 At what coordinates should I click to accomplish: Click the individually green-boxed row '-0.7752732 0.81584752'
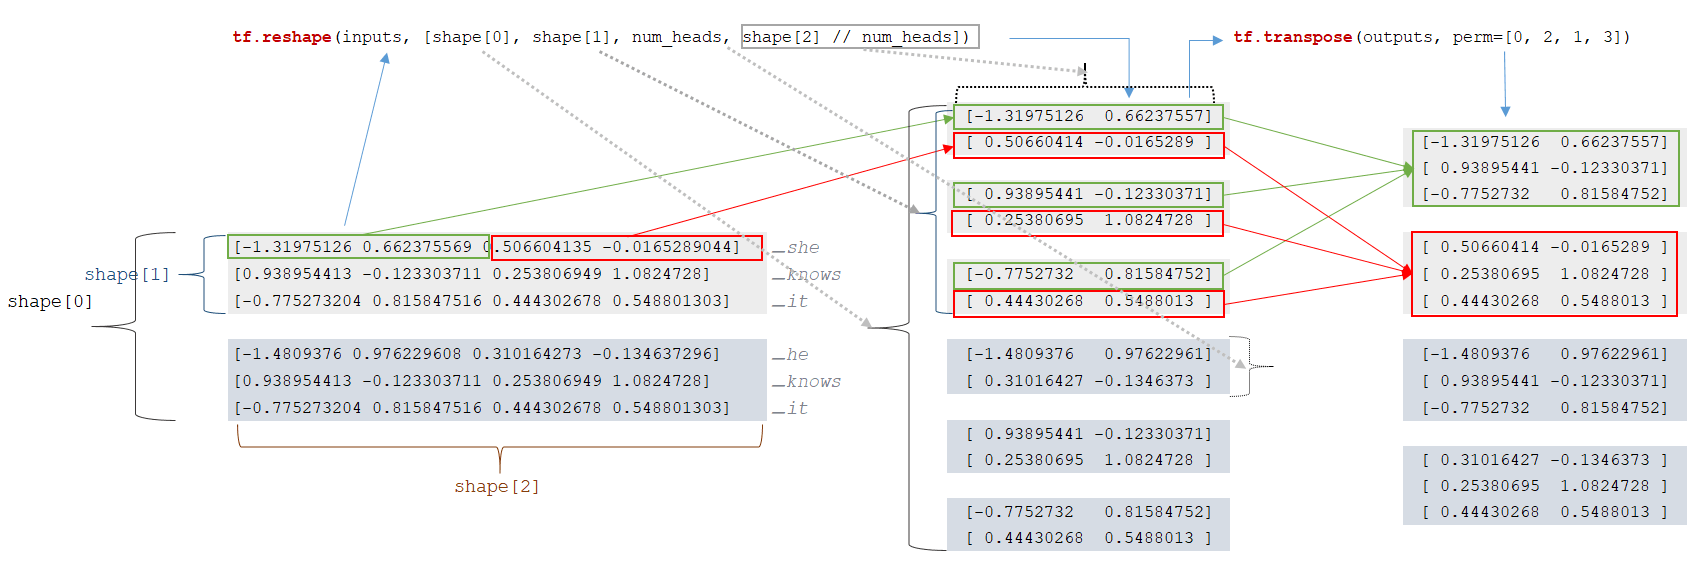tap(1088, 274)
